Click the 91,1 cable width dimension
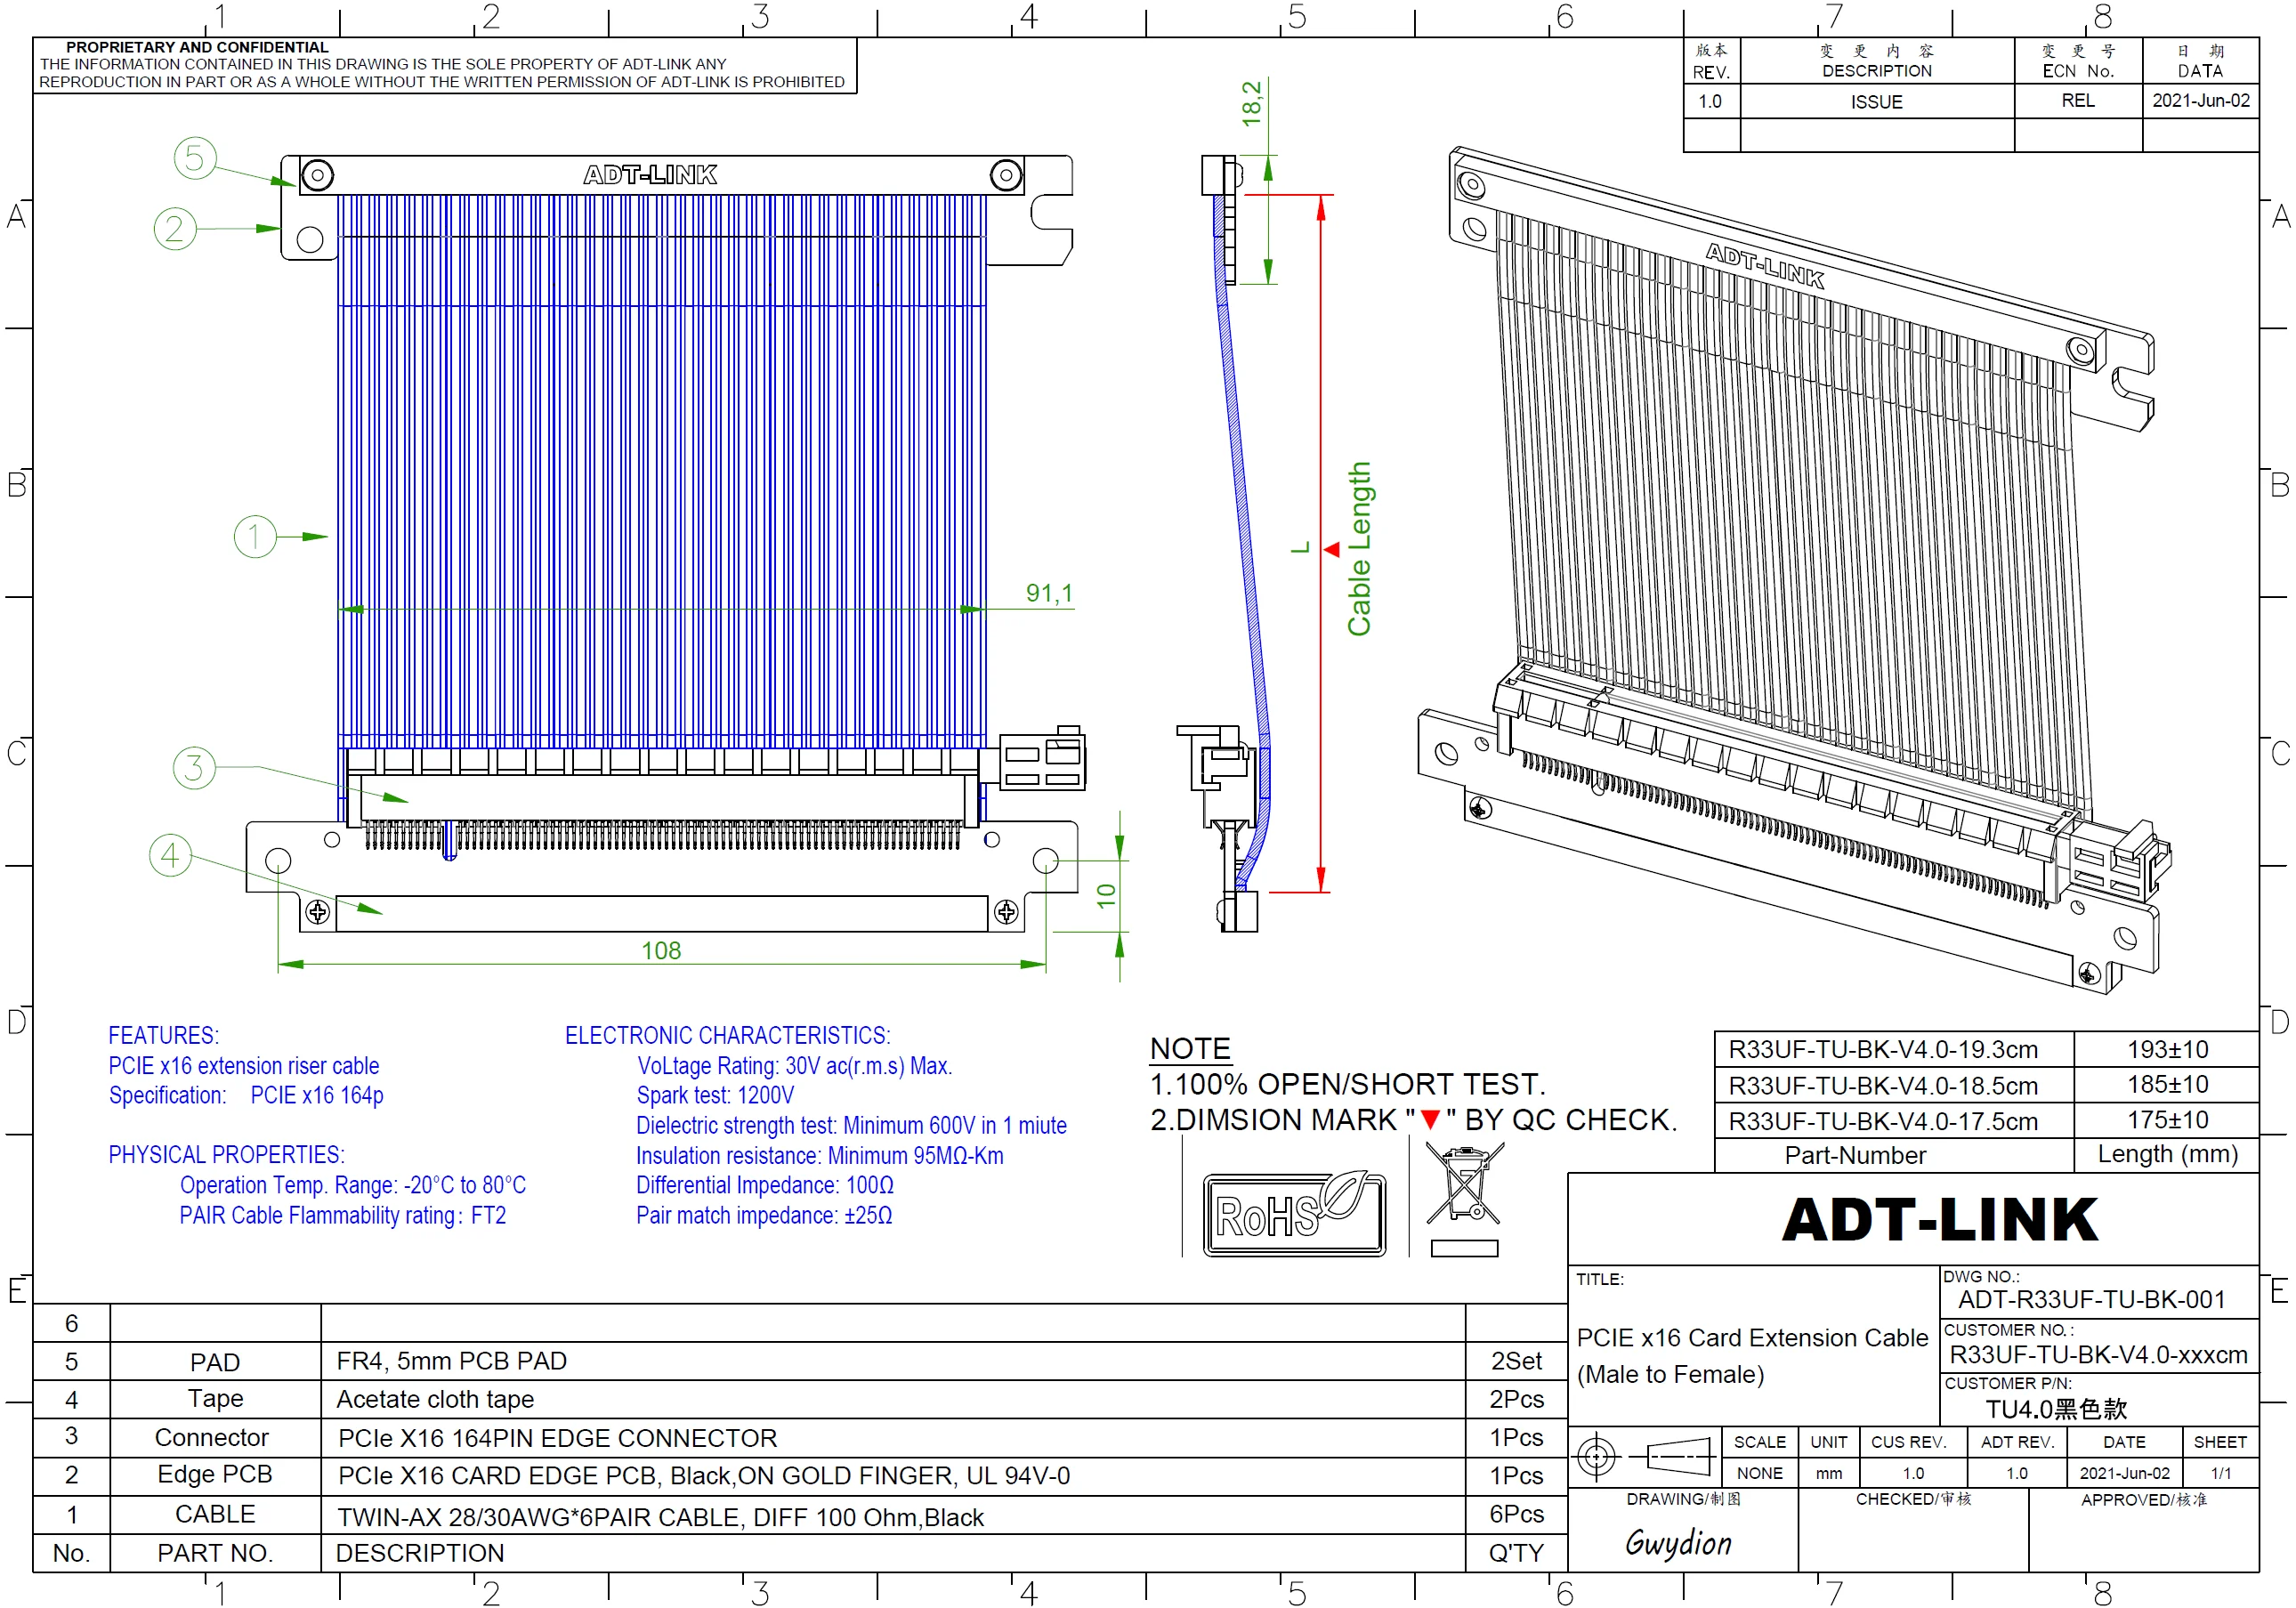The height and width of the screenshot is (1608, 2296). tap(1049, 593)
